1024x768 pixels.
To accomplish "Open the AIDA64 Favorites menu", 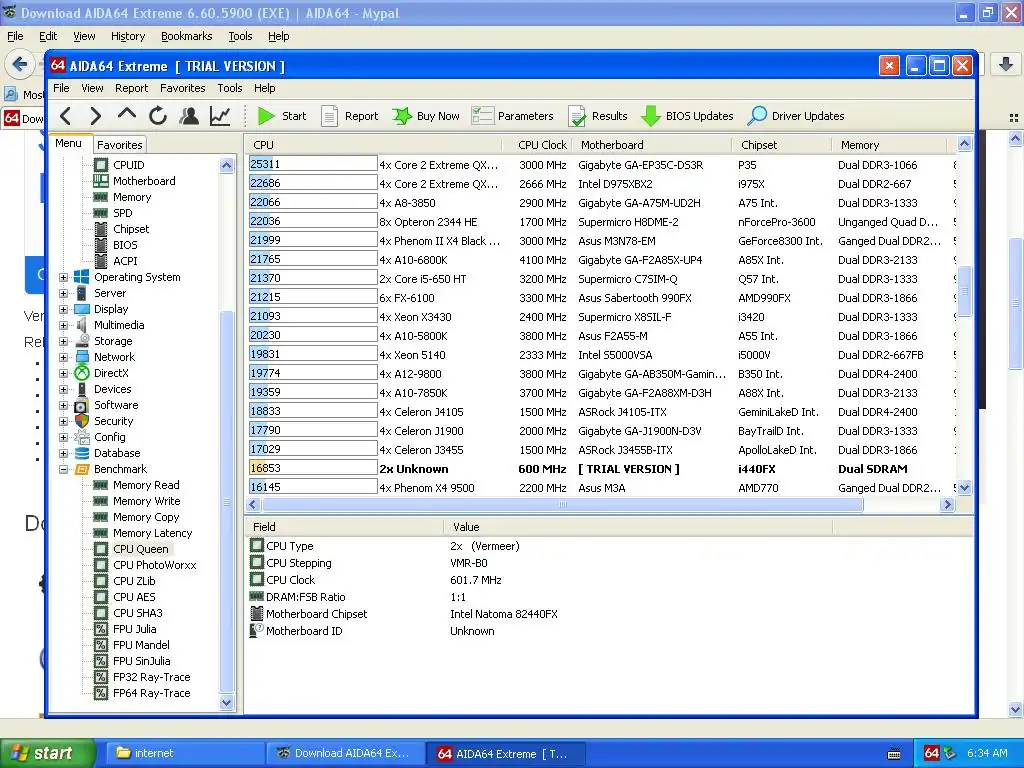I will tap(183, 88).
